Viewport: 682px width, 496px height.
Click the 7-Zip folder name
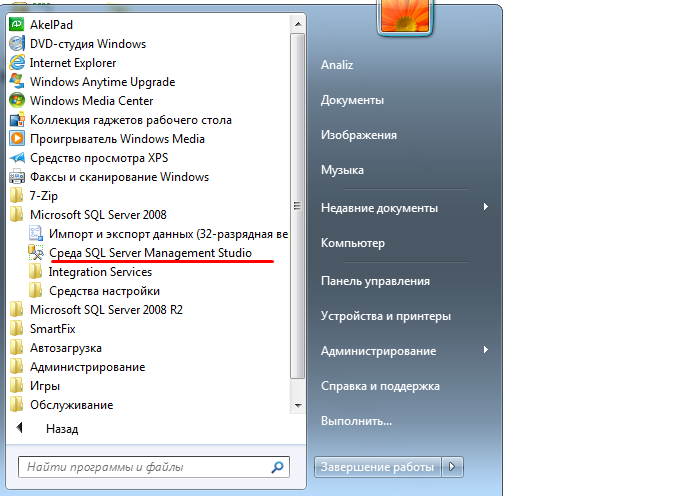[x=43, y=196]
